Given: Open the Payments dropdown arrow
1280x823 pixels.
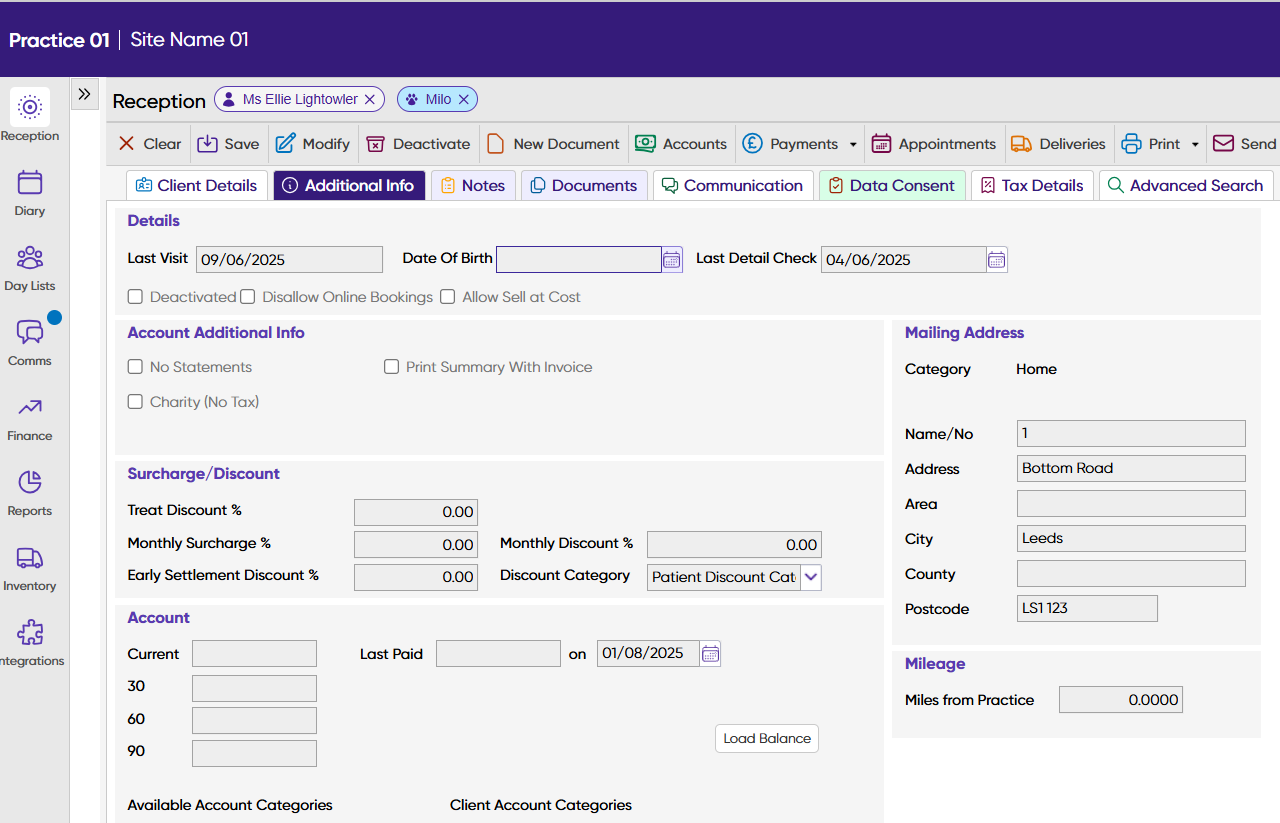Looking at the screenshot, I should point(853,144).
